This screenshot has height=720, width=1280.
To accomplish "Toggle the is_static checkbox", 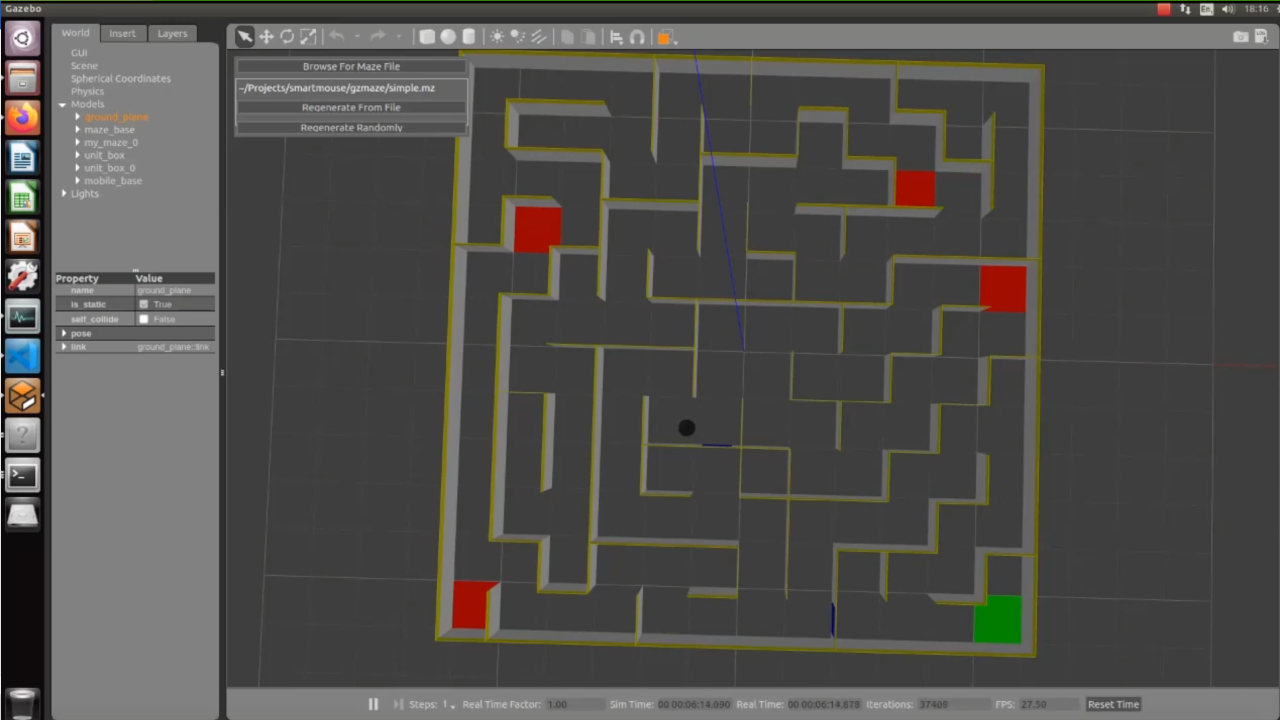I will pyautogui.click(x=144, y=304).
